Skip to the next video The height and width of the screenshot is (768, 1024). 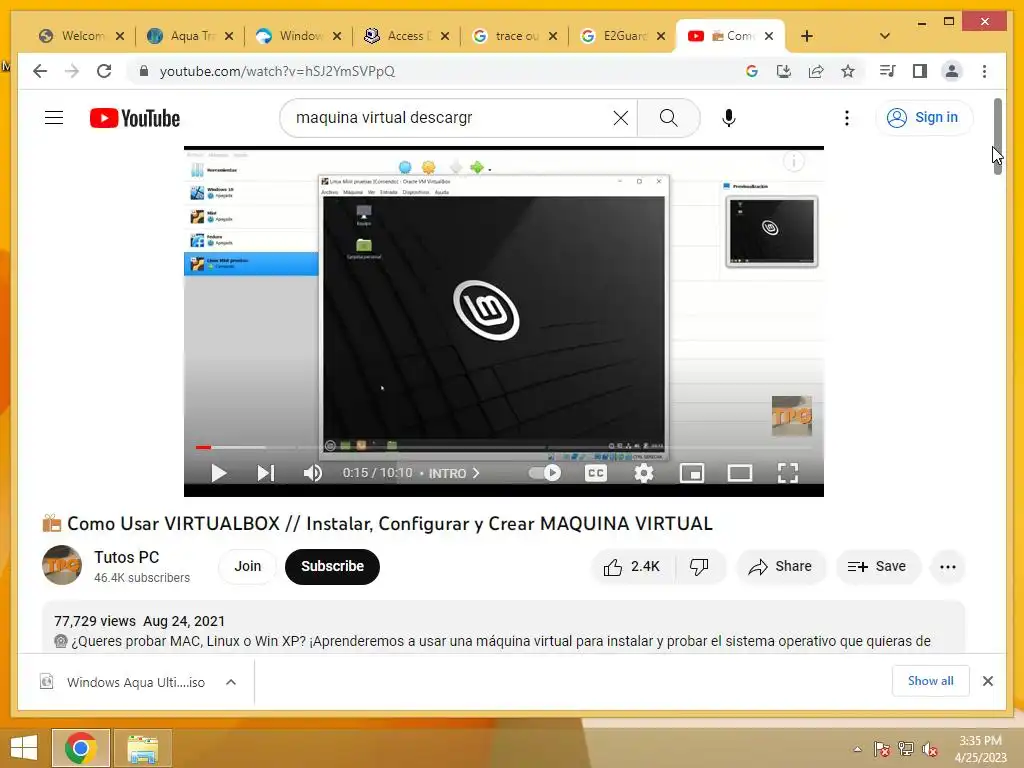[x=266, y=473]
